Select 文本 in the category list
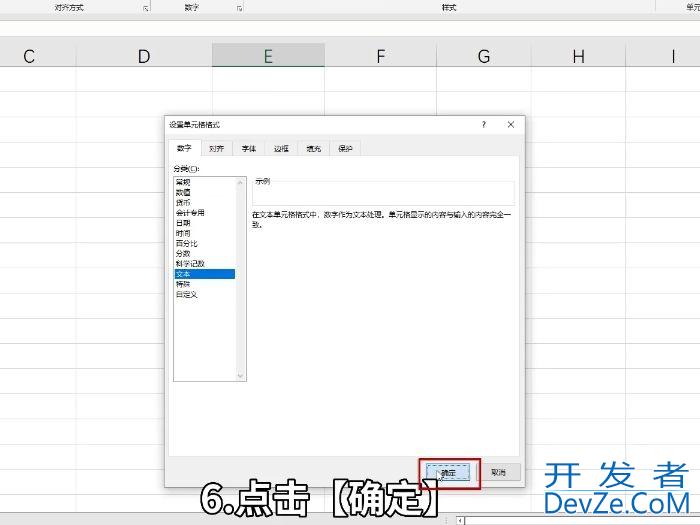This screenshot has width=700, height=525. pyautogui.click(x=204, y=274)
